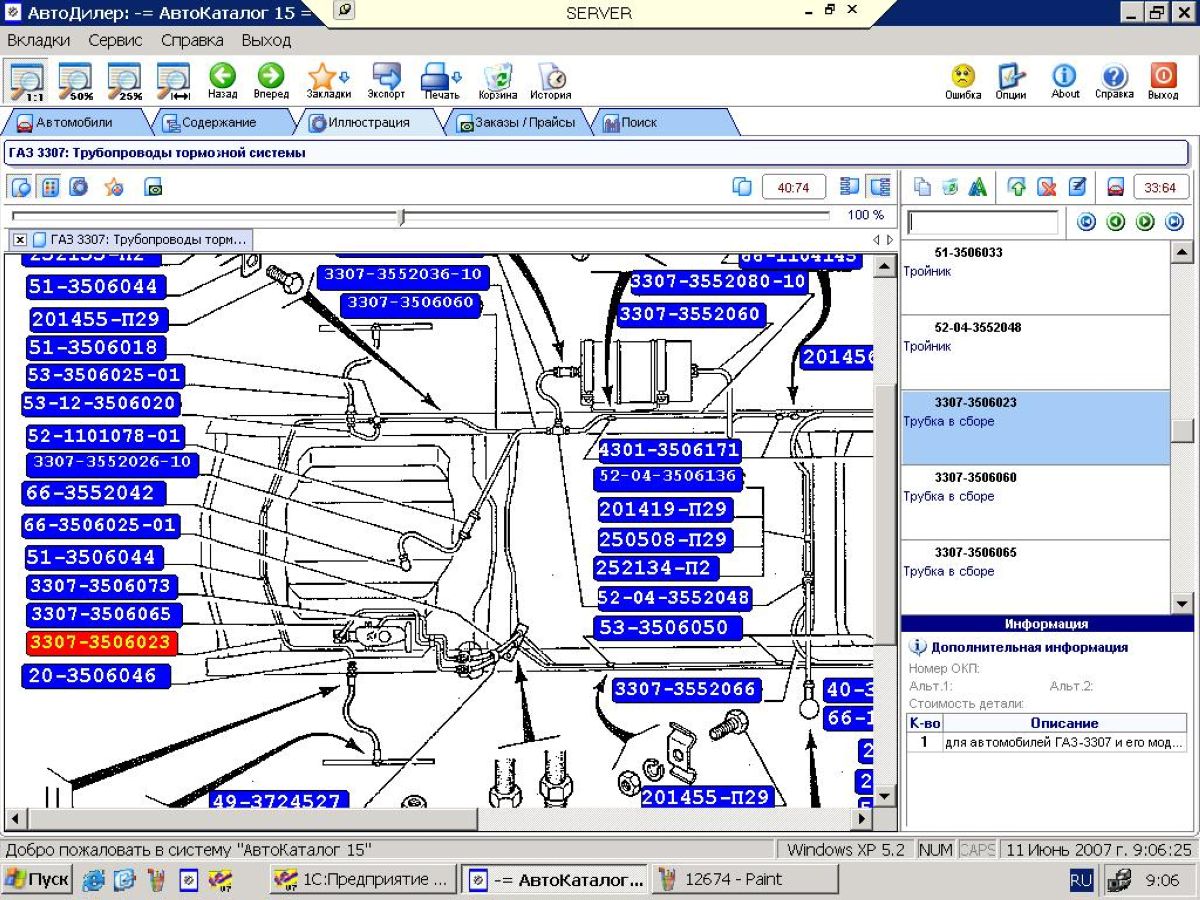Go forward with the Вперед button
The width and height of the screenshot is (1200, 900).
pos(270,80)
